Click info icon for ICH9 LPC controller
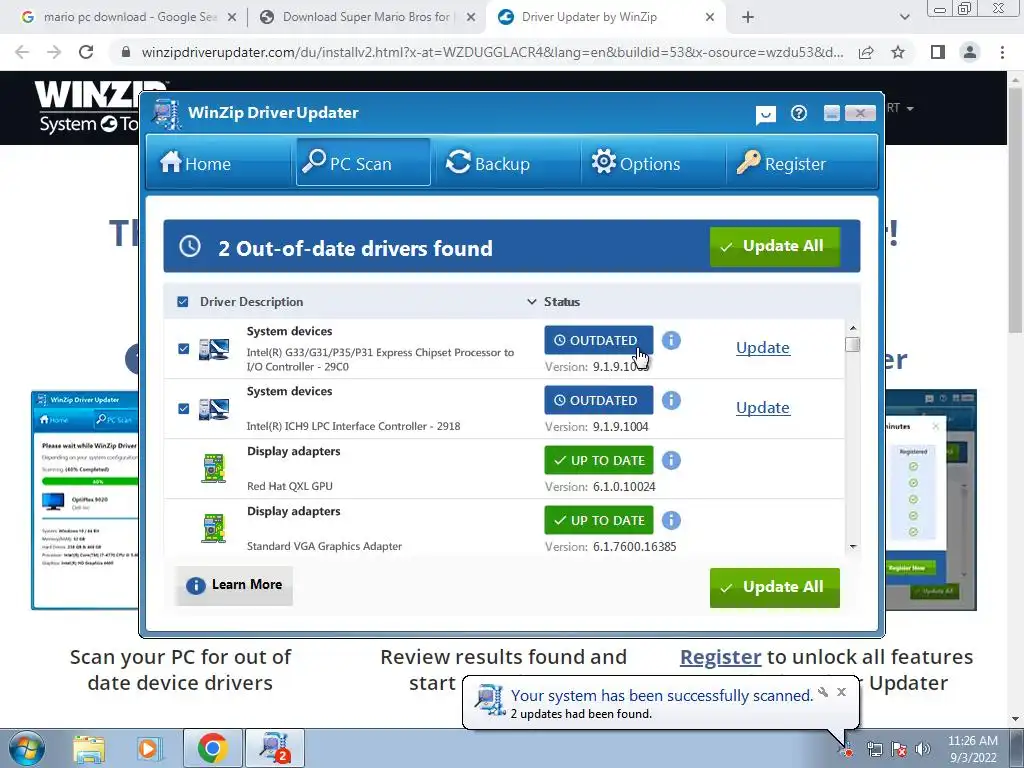The image size is (1024, 768). (x=671, y=400)
